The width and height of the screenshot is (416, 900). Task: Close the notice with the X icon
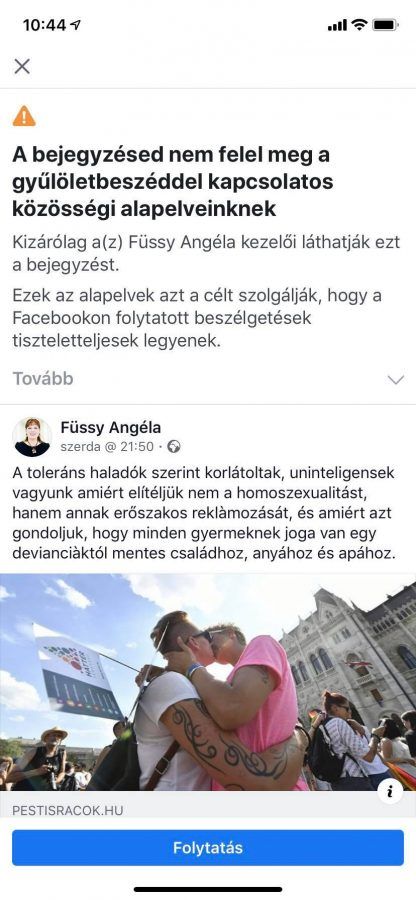pos(22,66)
